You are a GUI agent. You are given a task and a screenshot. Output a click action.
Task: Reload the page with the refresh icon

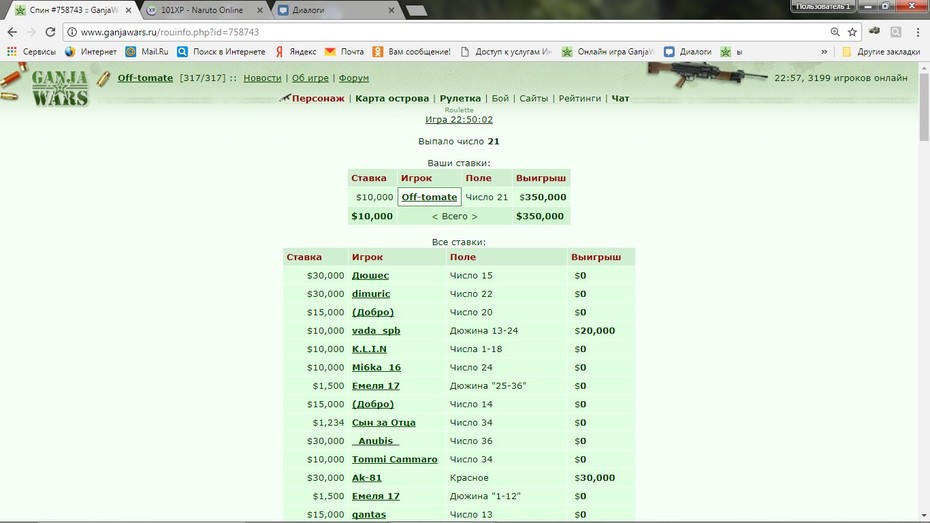tap(50, 32)
